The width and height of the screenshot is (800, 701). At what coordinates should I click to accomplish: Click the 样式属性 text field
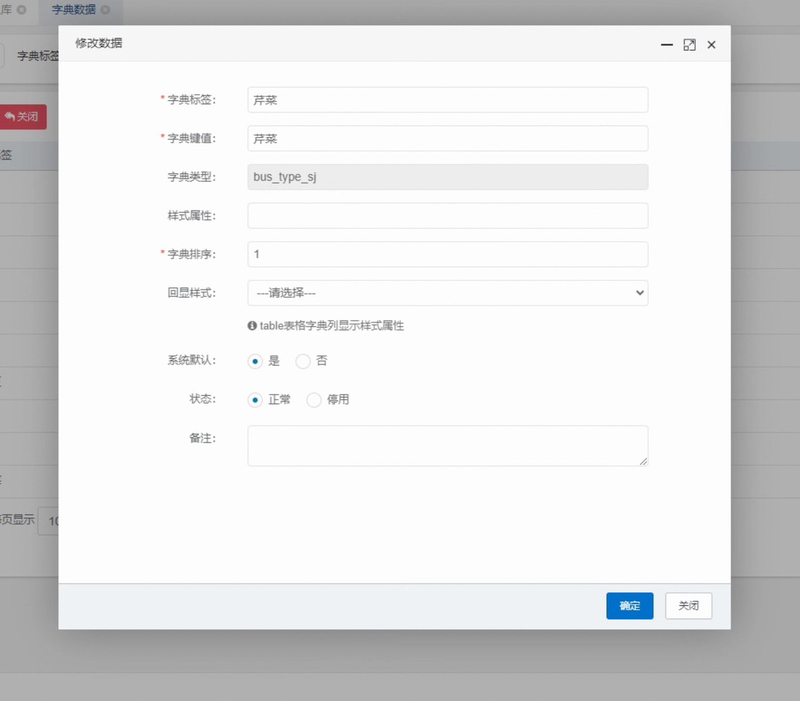coord(447,216)
